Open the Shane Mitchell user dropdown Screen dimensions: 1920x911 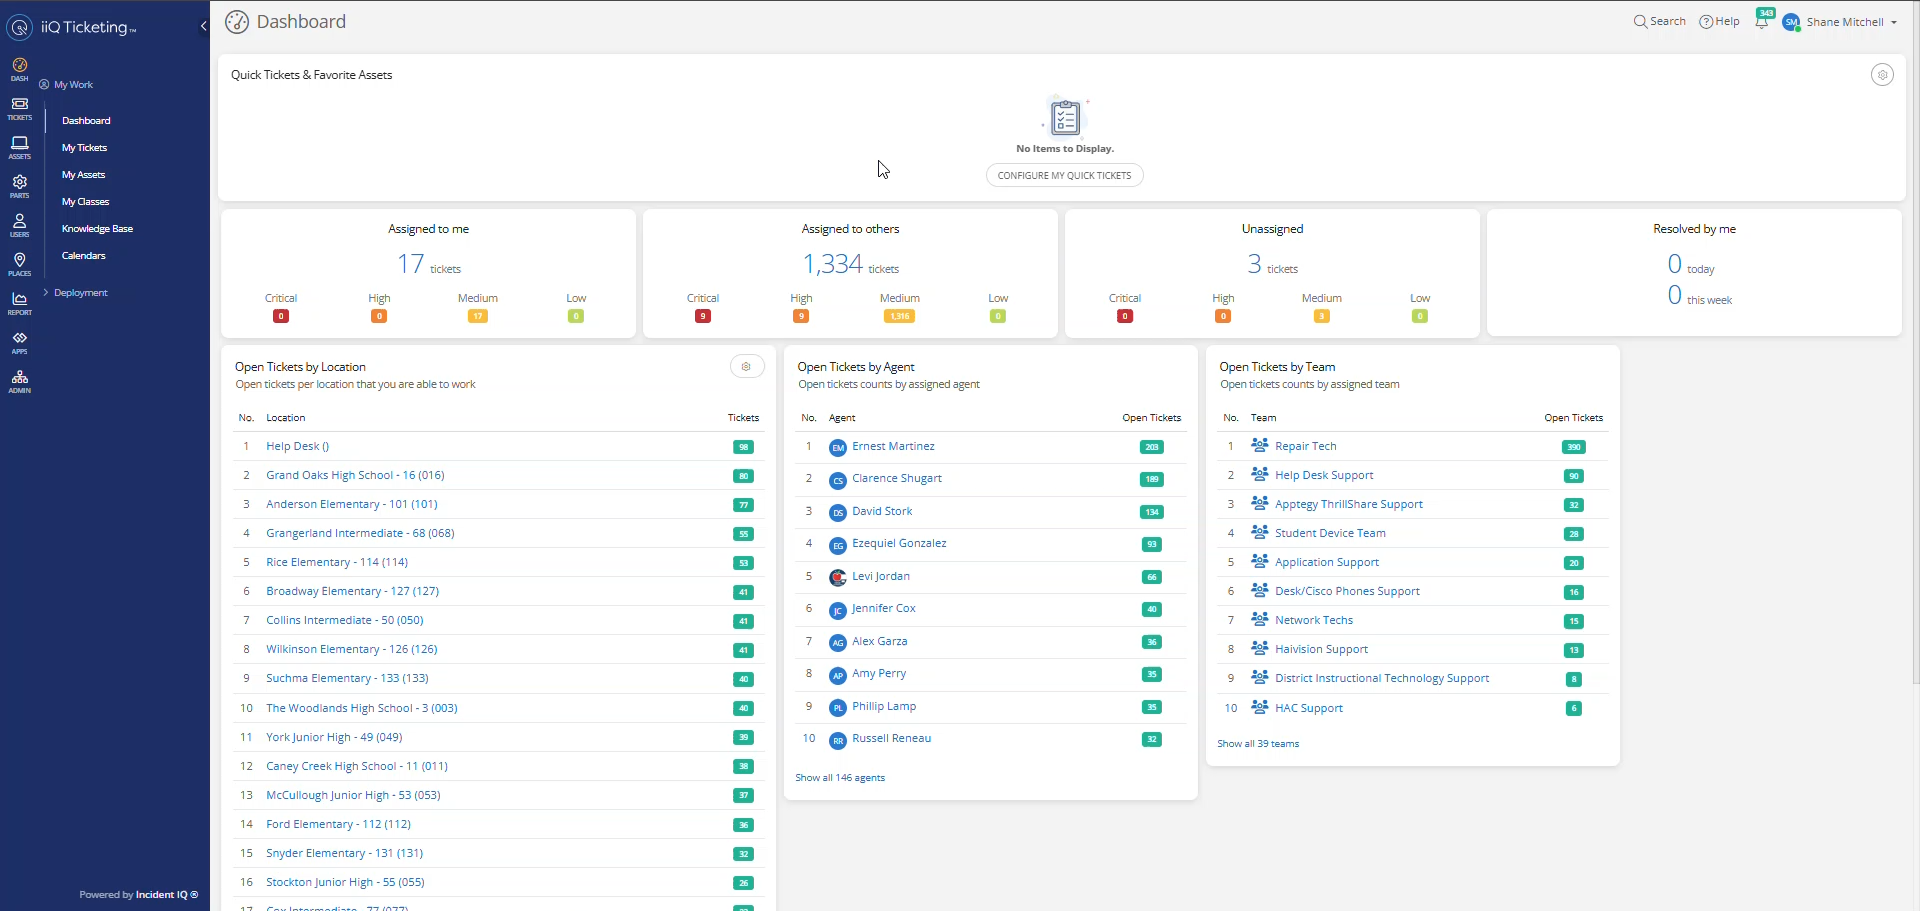1851,22
